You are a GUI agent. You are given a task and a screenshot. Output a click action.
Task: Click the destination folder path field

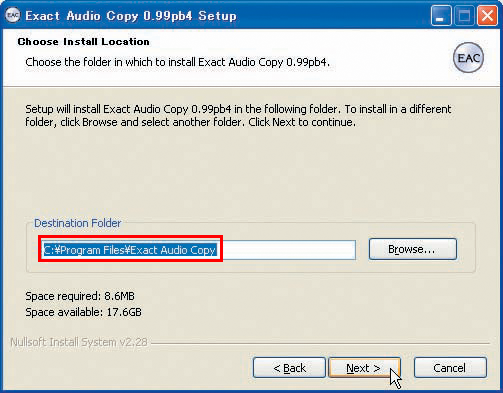[198, 250]
